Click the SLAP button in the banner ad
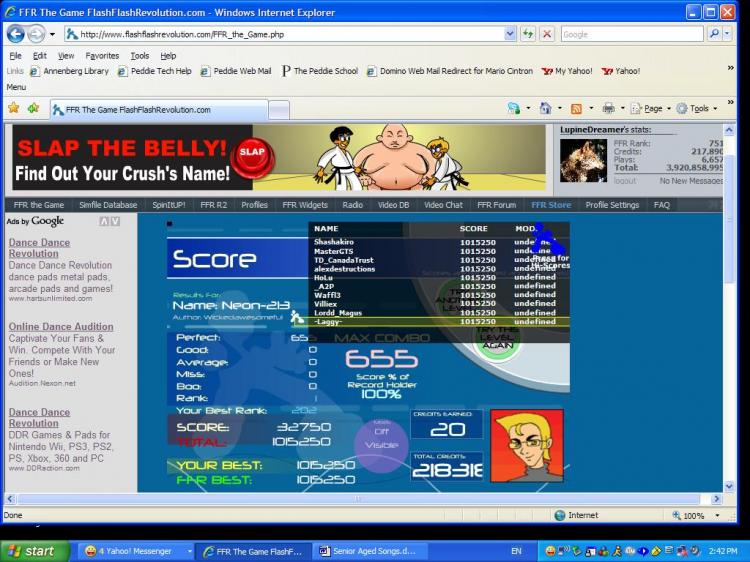750x562 pixels. point(252,155)
